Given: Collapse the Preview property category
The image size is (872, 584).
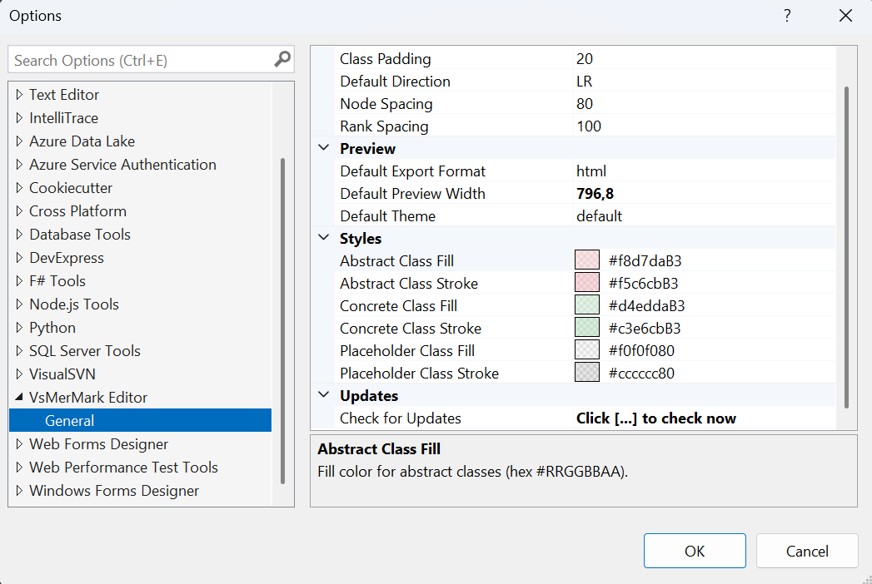Looking at the screenshot, I should coord(323,148).
